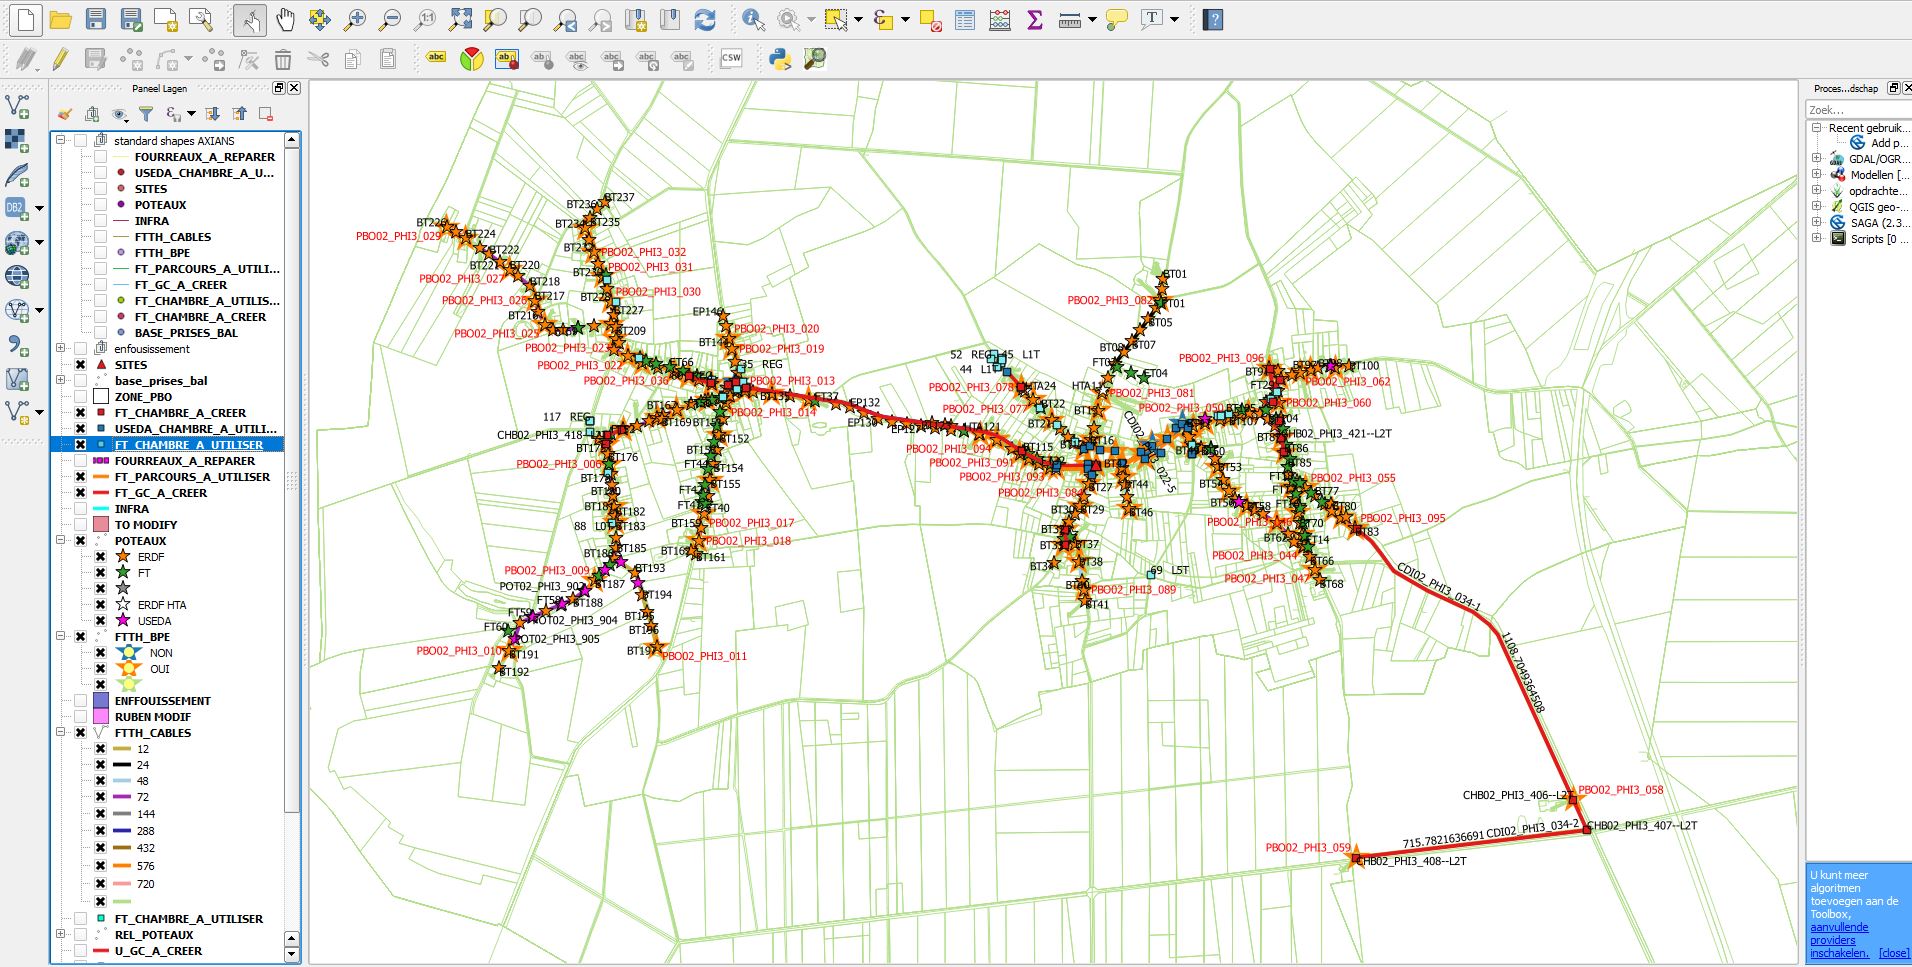Click Expand All icon in layers panel
Image resolution: width=1912 pixels, height=967 pixels.
pyautogui.click(x=212, y=114)
